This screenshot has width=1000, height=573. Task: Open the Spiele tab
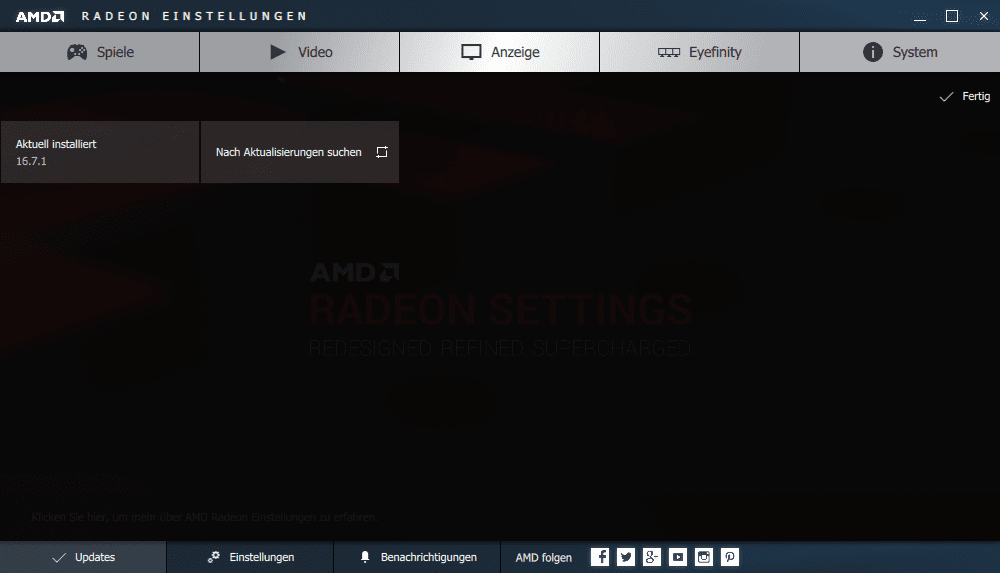point(99,52)
